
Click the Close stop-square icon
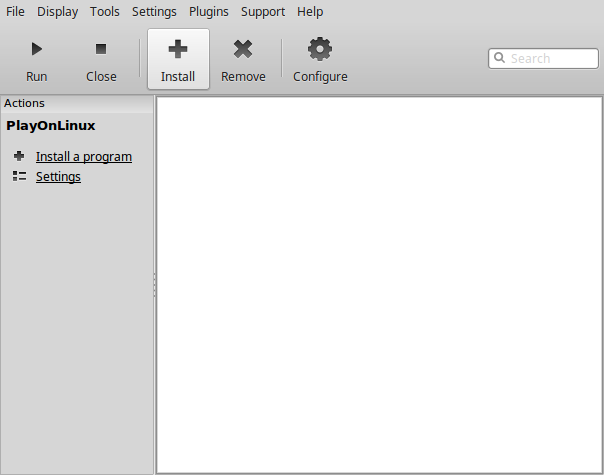coord(101,49)
